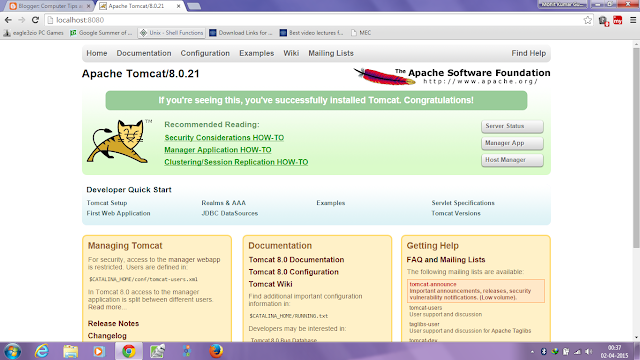Open the Best video lectures bookmark
Screen dimensions: 640x360
pyautogui.click(x=312, y=33)
